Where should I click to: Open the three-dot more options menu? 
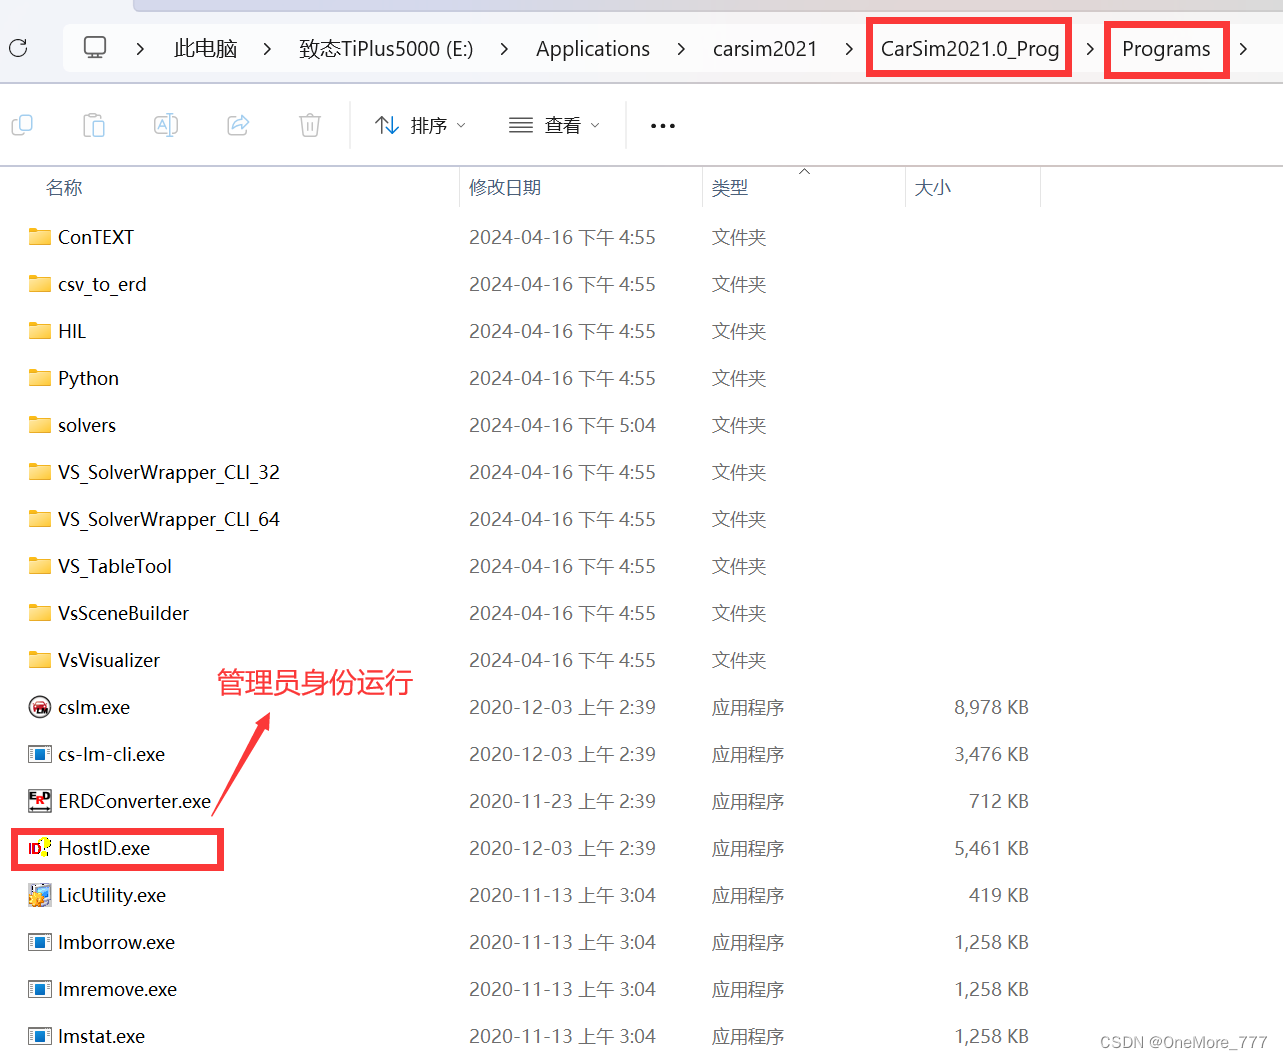(x=663, y=126)
